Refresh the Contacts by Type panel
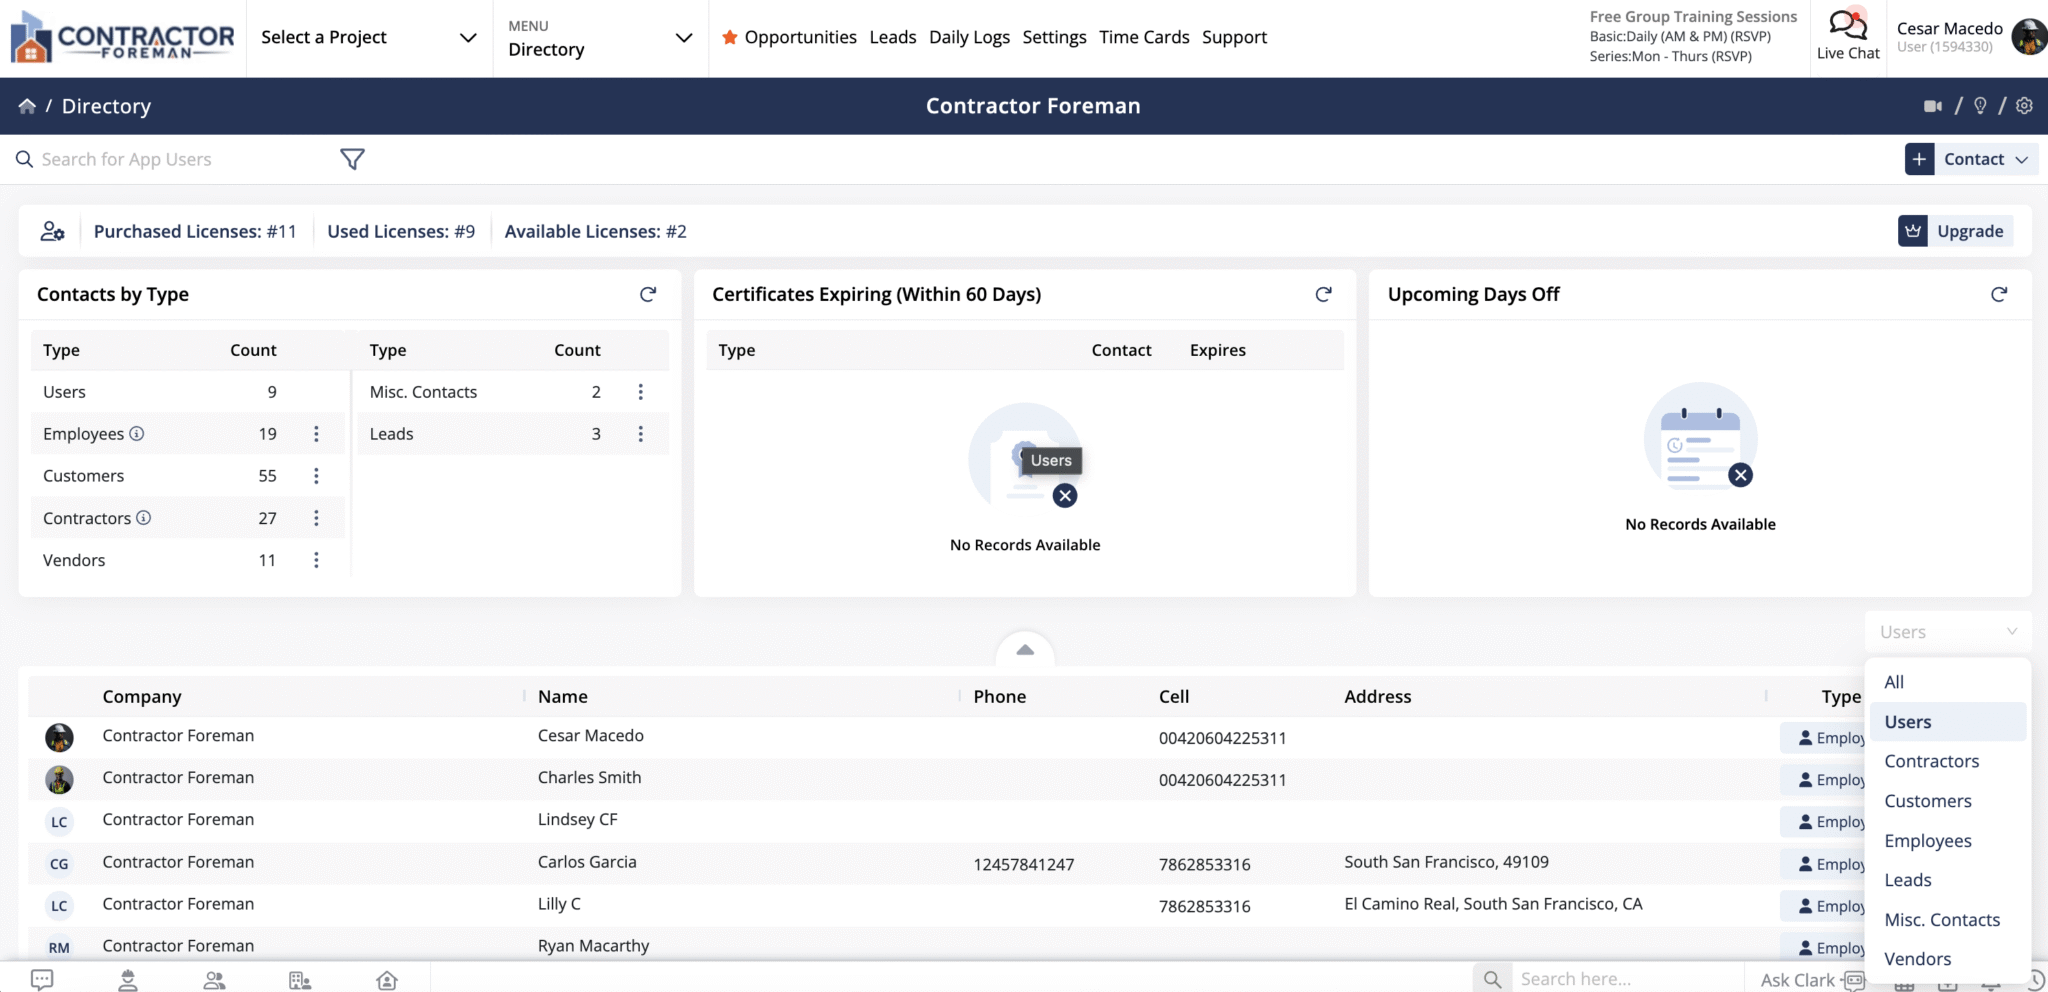 pyautogui.click(x=648, y=294)
